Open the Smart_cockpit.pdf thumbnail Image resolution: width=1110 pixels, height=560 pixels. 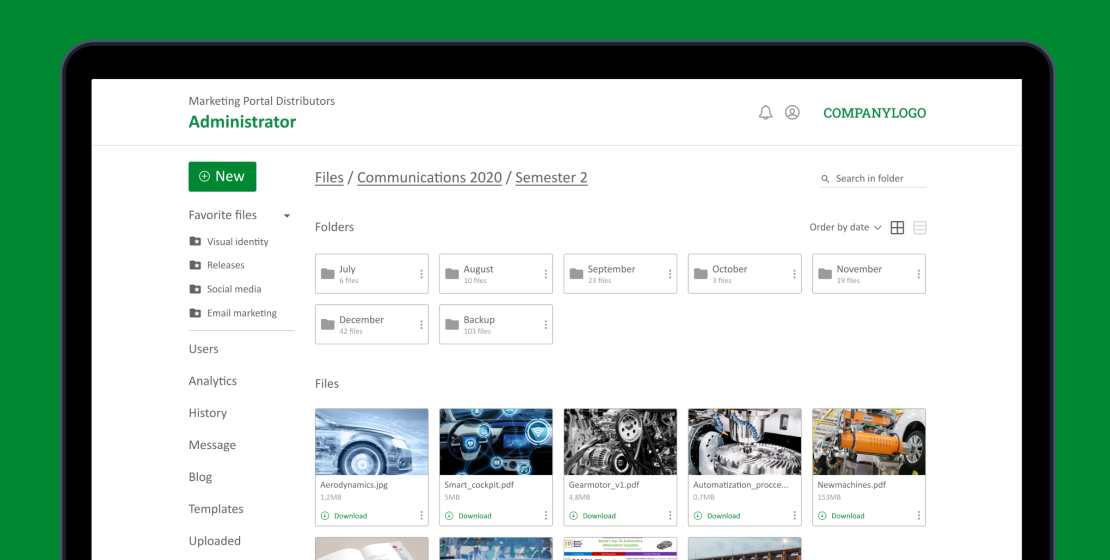(496, 442)
